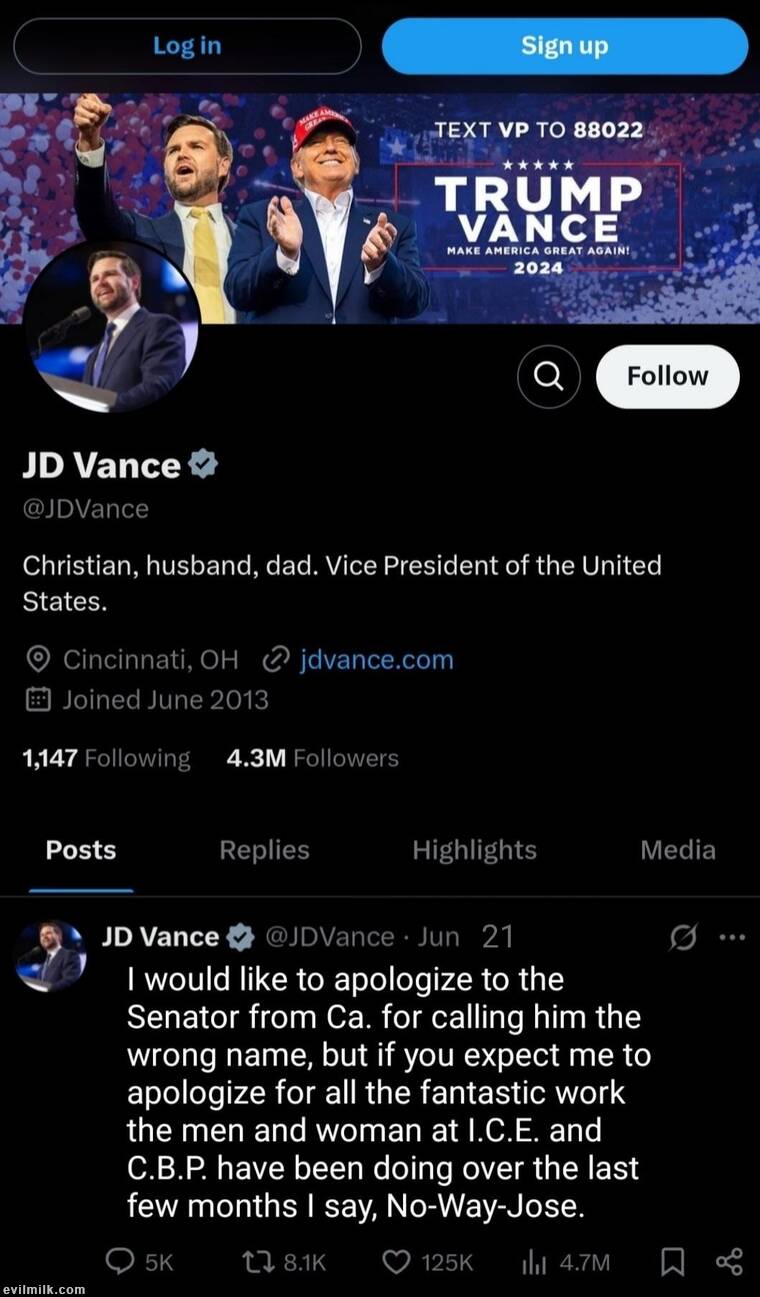Open the large circular profile photo
Screen dimensions: 760x1297
(x=112, y=326)
